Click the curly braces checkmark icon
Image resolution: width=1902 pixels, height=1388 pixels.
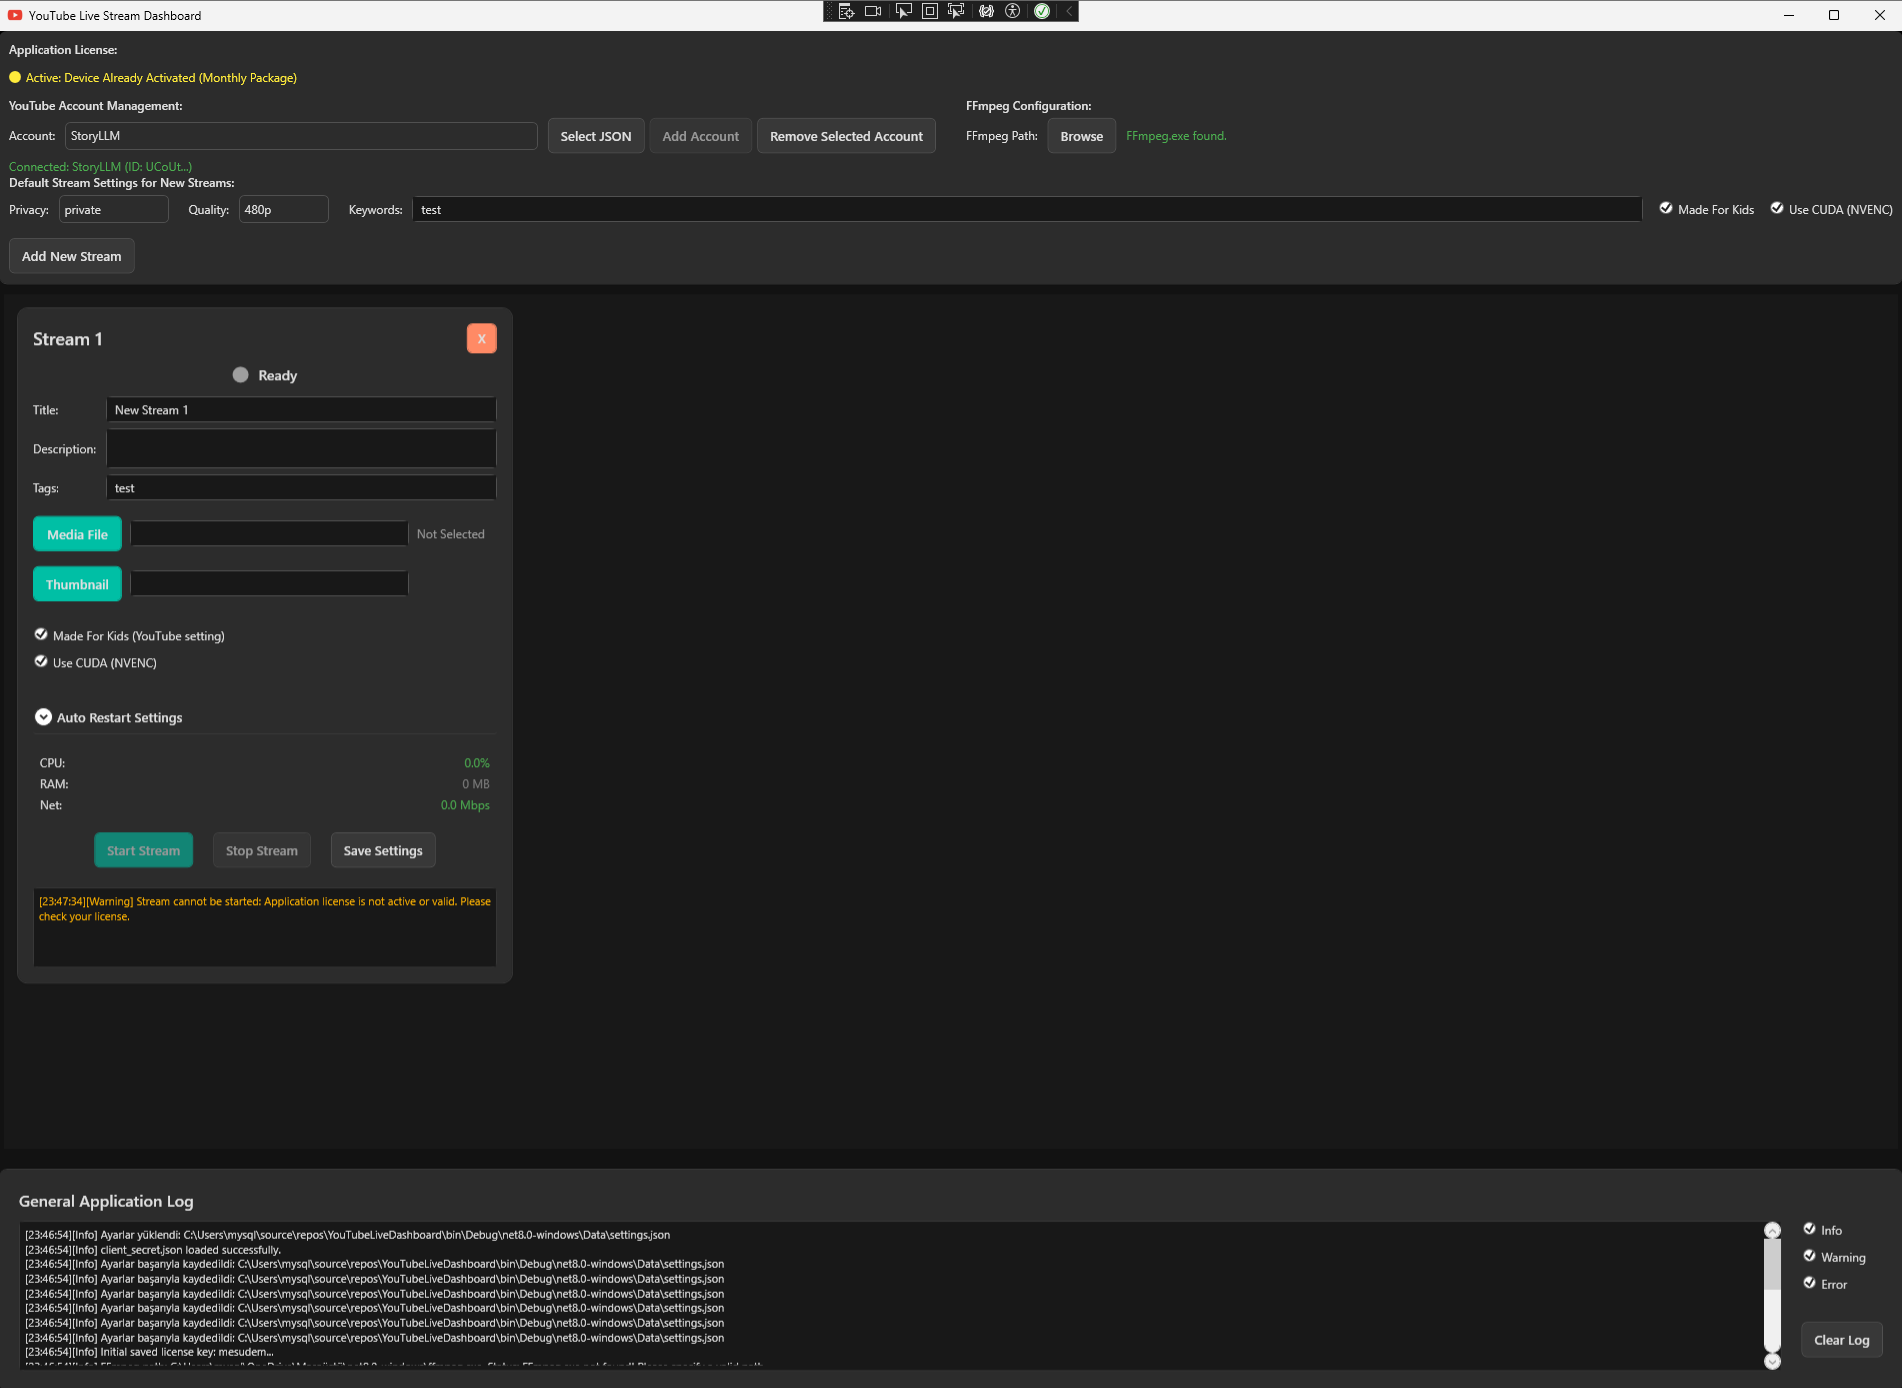[986, 11]
